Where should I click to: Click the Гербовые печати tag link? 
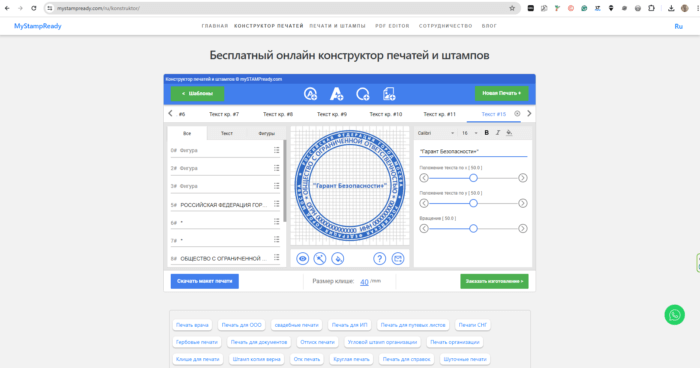(196, 342)
